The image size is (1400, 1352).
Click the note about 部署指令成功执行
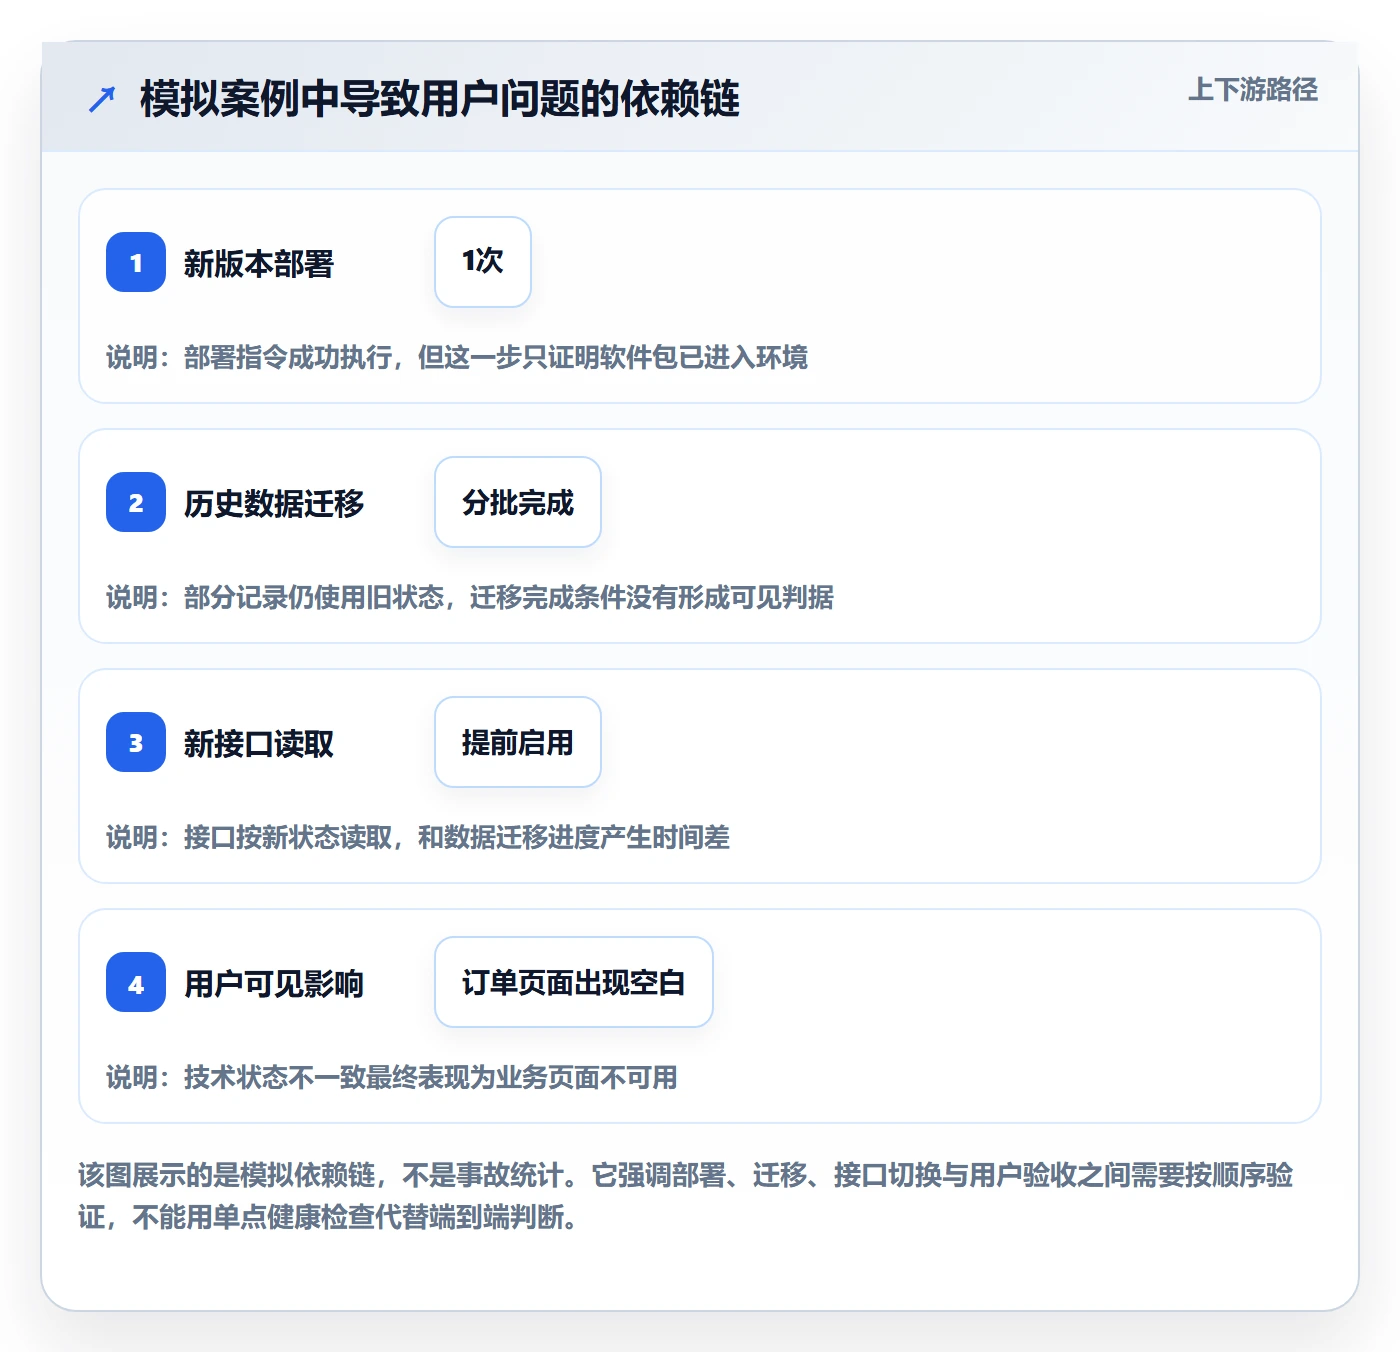pos(457,357)
